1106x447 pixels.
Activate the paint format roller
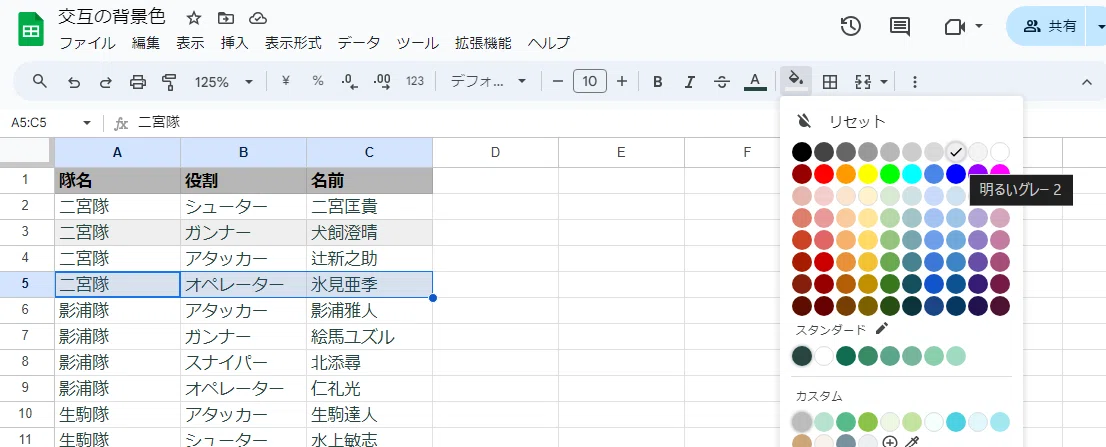click(x=169, y=82)
